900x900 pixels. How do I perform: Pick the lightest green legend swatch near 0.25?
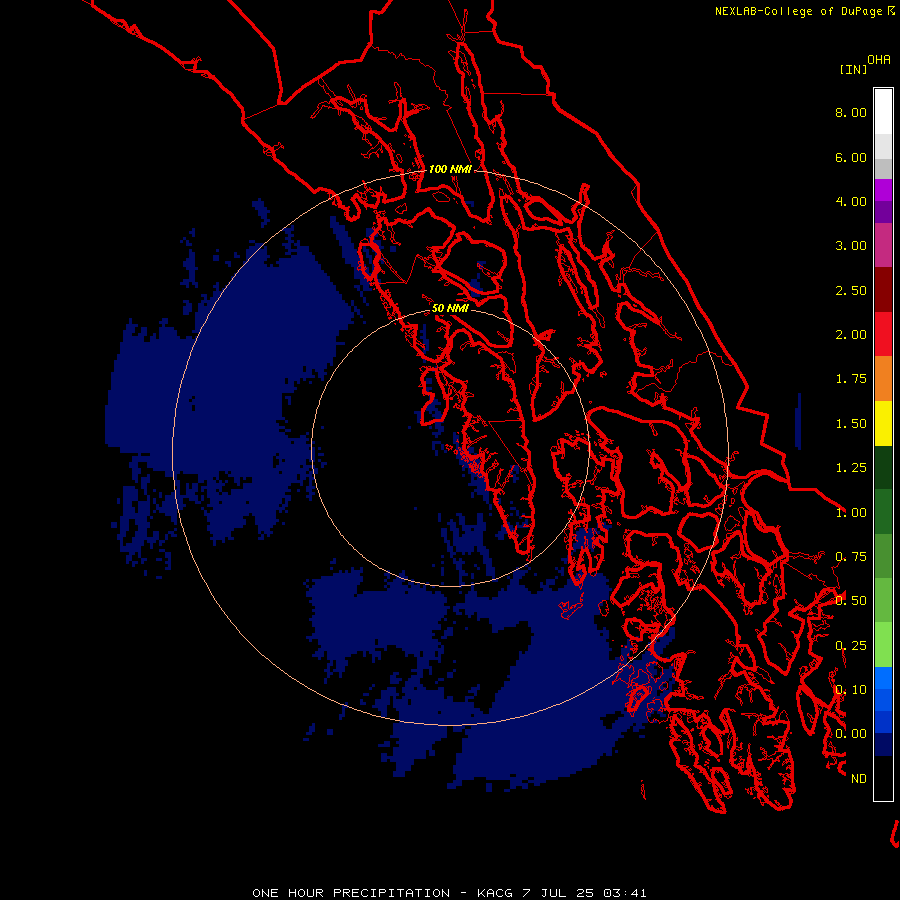coord(883,645)
